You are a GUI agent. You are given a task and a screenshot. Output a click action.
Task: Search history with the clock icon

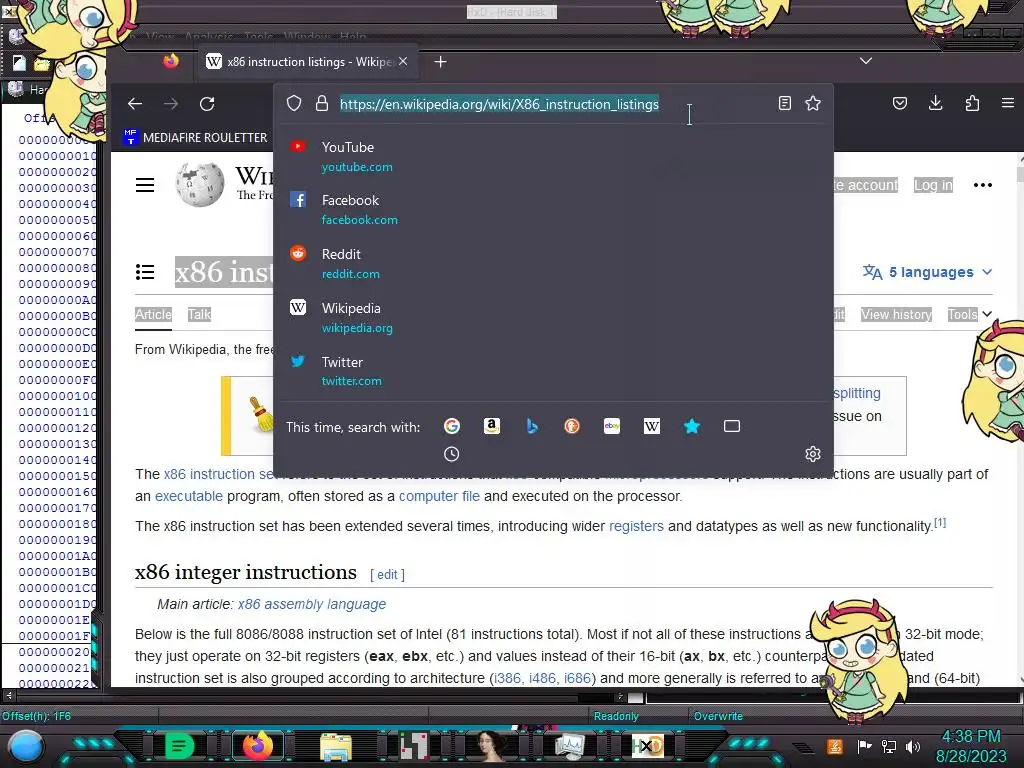tap(451, 454)
